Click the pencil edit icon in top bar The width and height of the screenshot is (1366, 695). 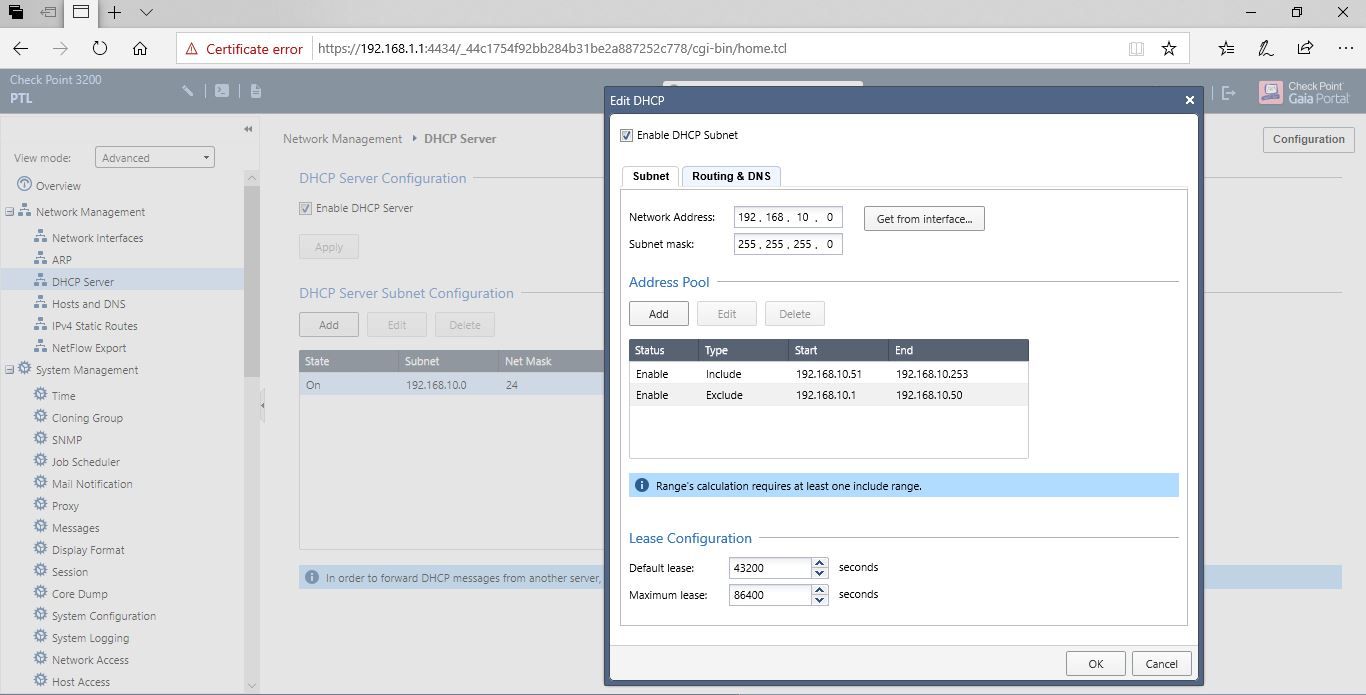[x=188, y=90]
